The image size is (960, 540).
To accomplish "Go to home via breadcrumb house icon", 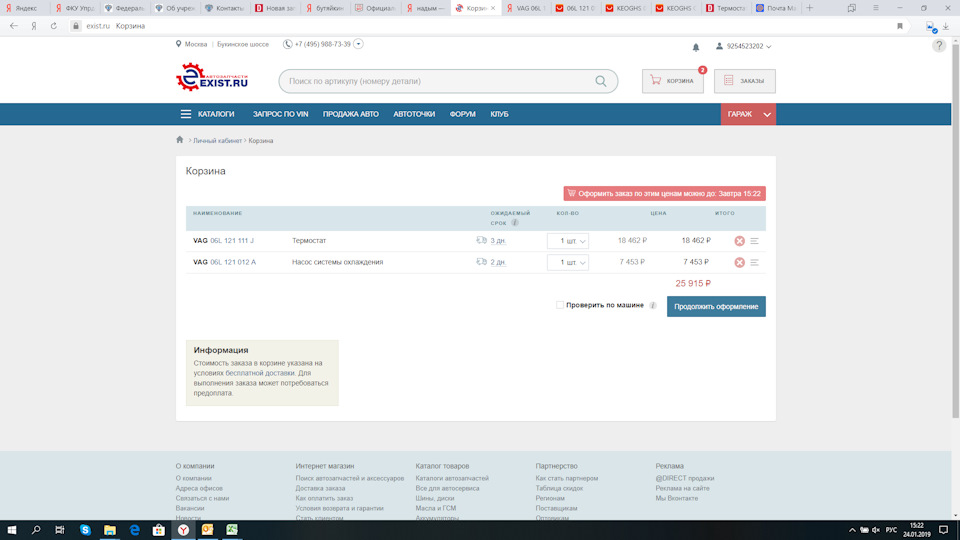I will pos(179,140).
